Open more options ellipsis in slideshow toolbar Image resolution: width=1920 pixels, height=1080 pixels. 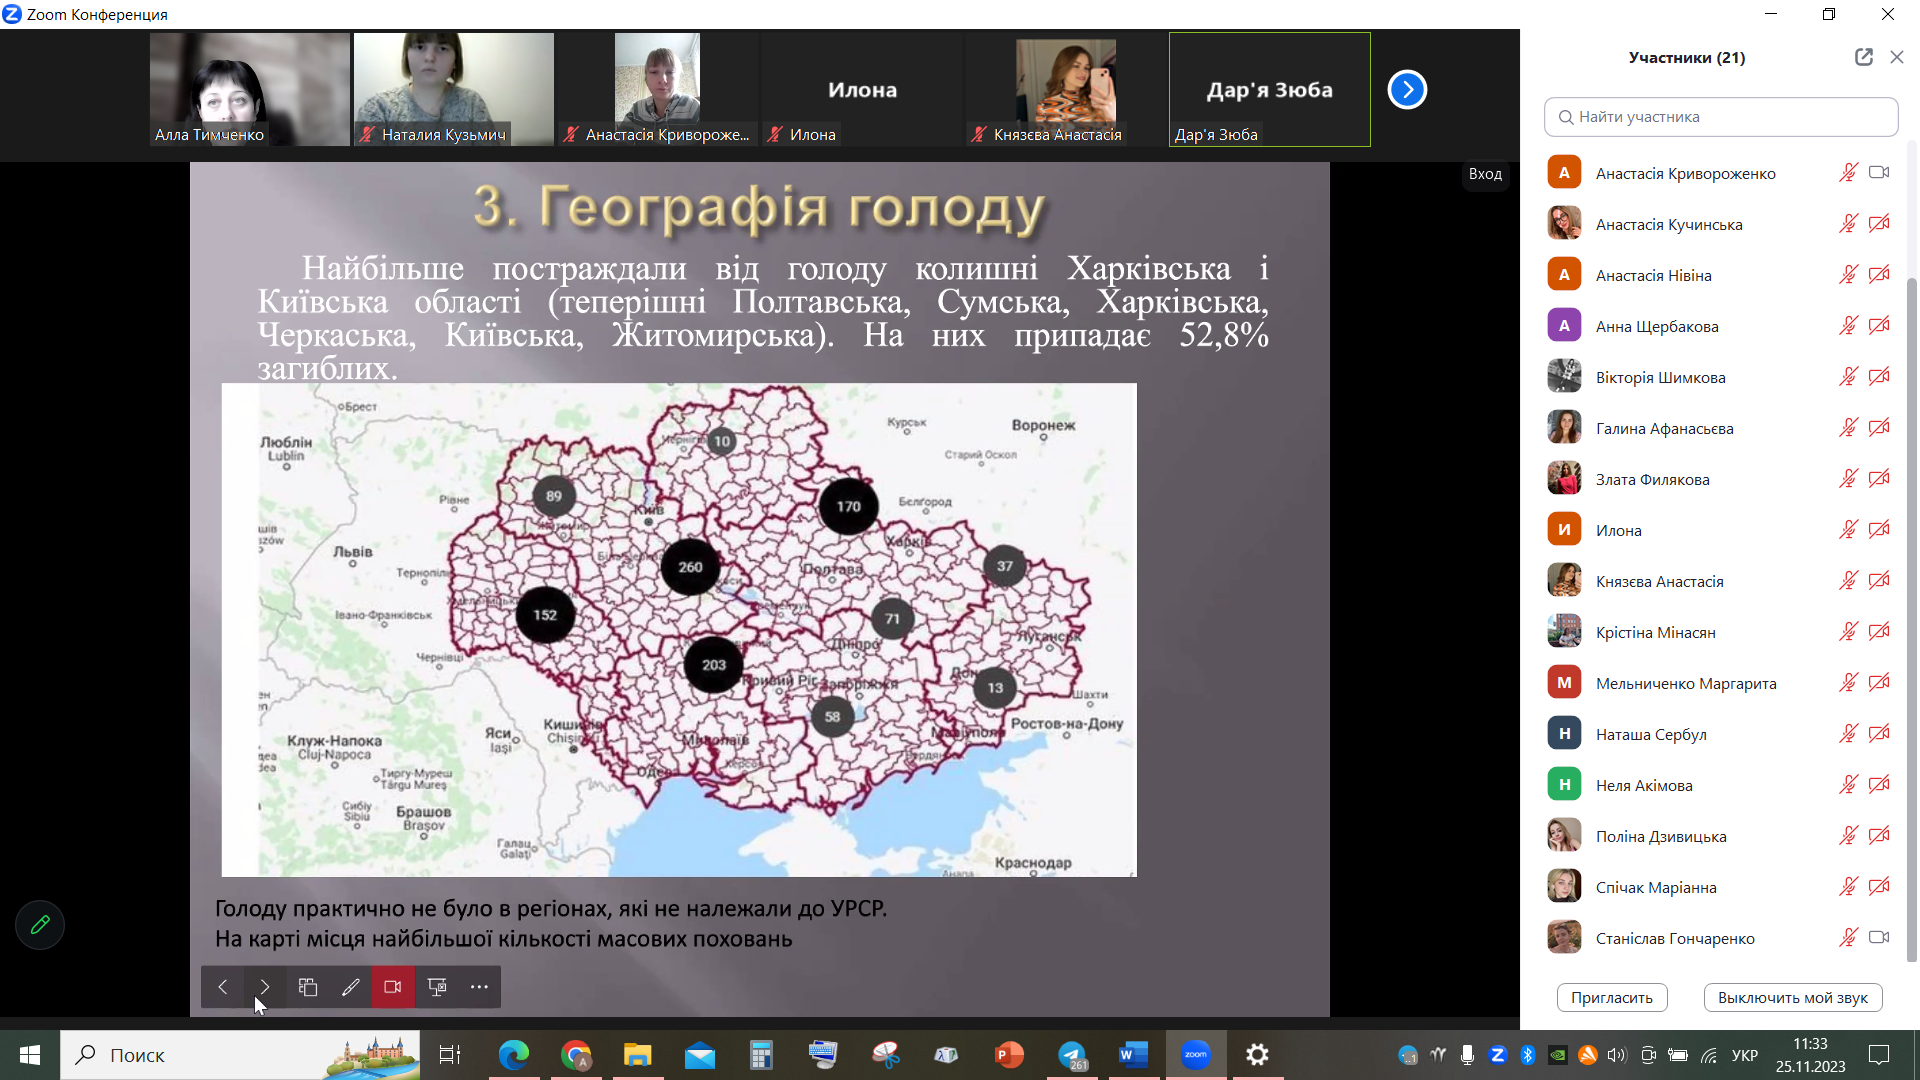click(479, 987)
